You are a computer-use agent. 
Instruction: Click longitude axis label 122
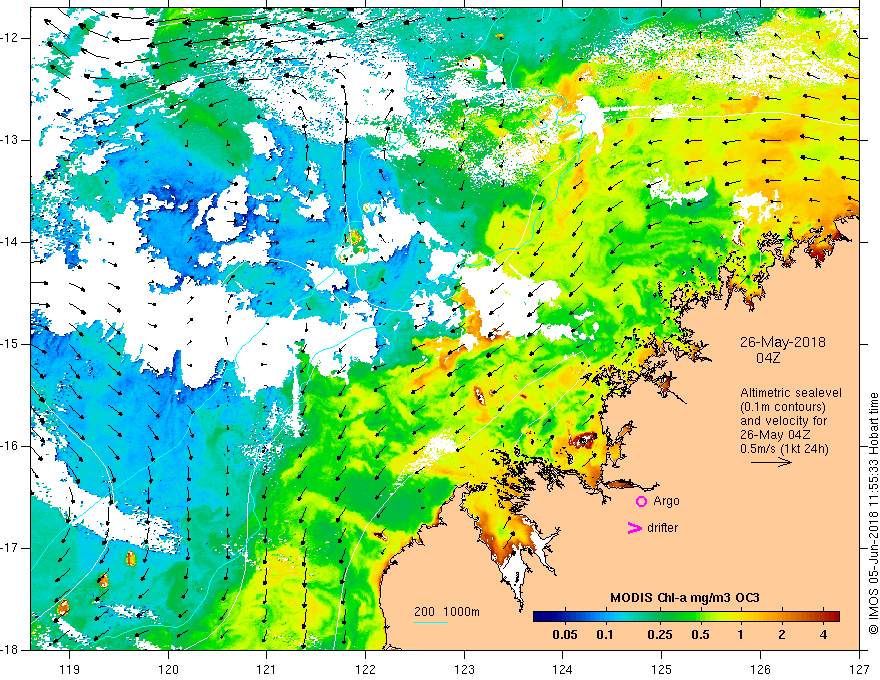(365, 669)
